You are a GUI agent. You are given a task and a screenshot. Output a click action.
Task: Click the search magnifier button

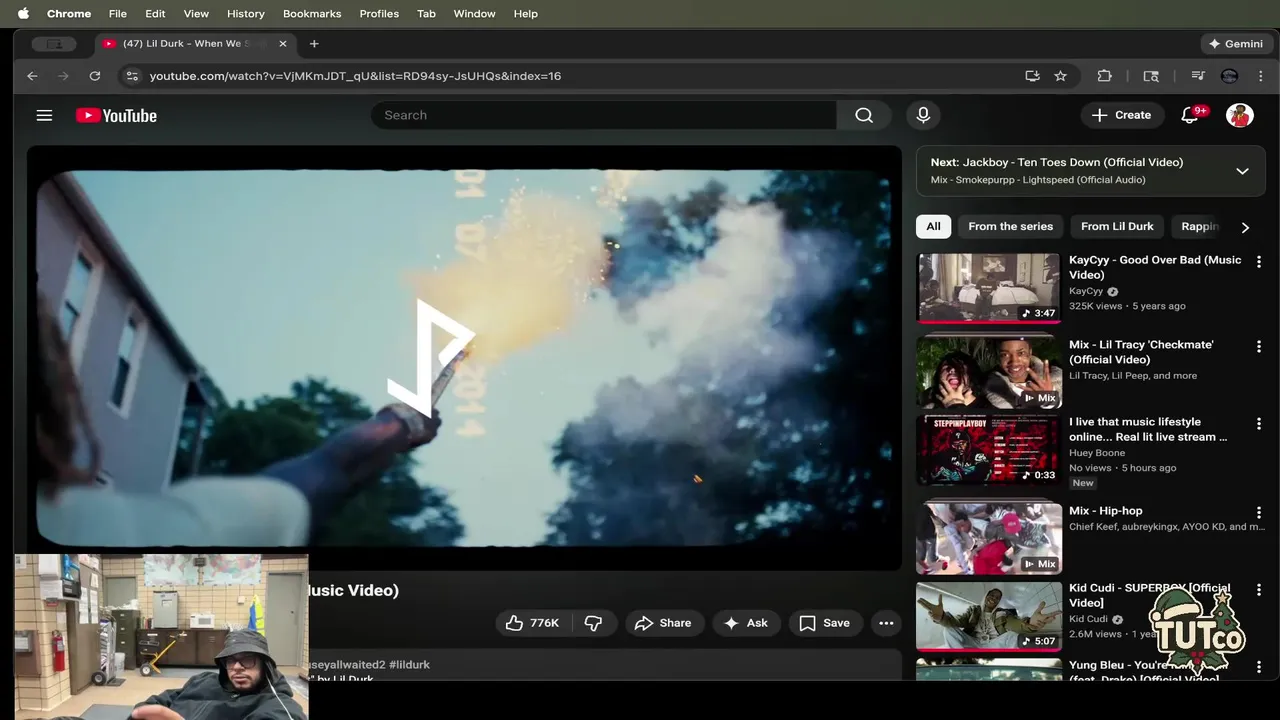click(x=864, y=115)
